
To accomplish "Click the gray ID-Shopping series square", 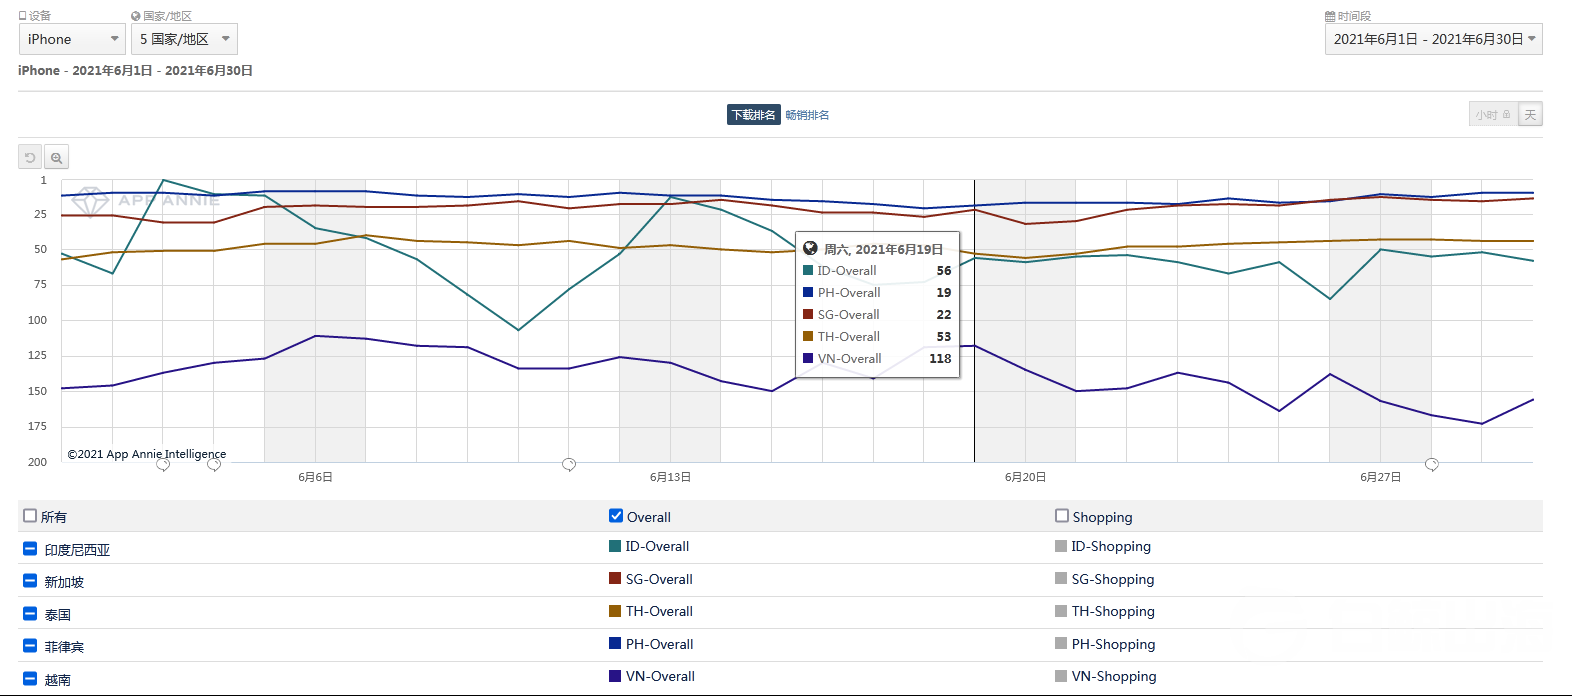I will (x=1061, y=547).
